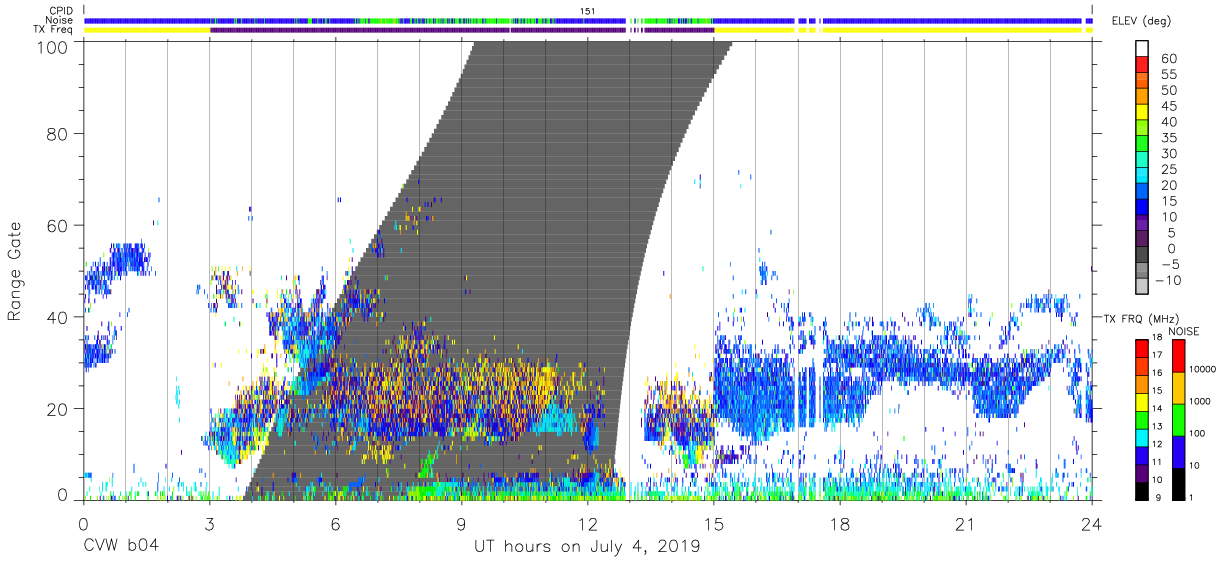Select the CPID value "151" above the plot
1228x567 pixels.
[587, 10]
